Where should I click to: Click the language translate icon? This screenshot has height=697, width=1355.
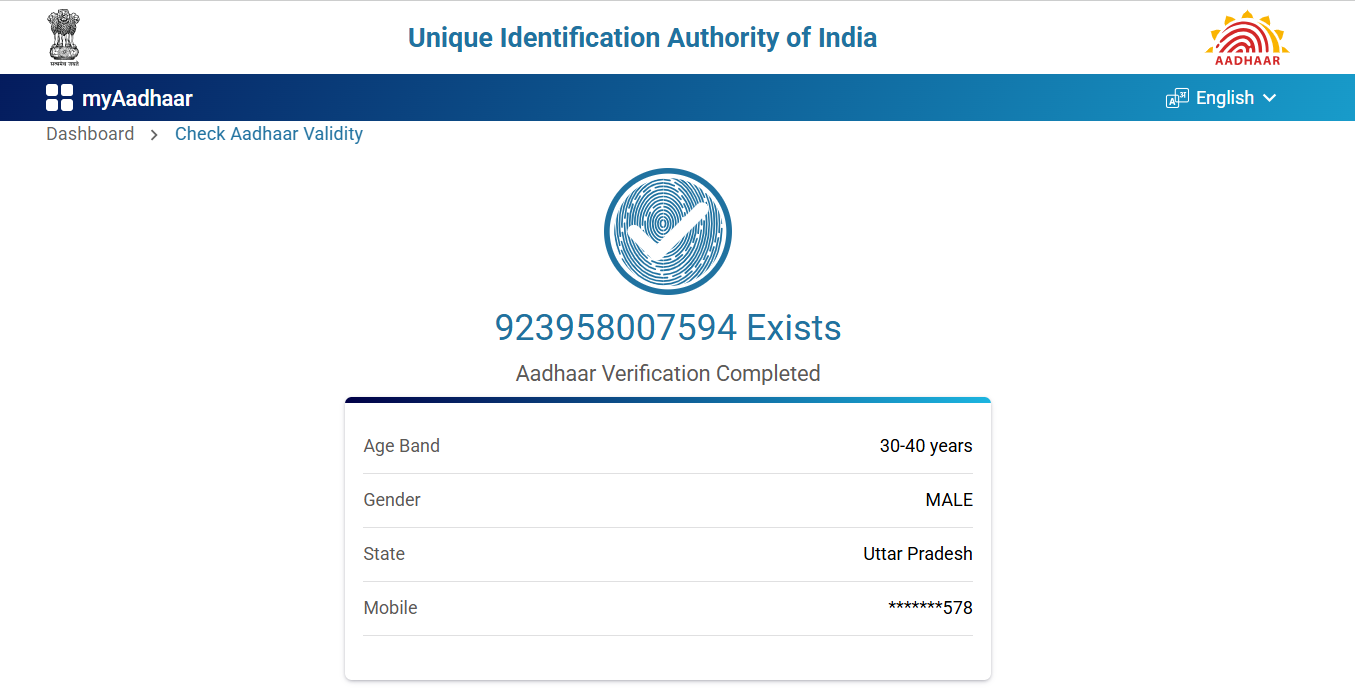click(x=1177, y=98)
